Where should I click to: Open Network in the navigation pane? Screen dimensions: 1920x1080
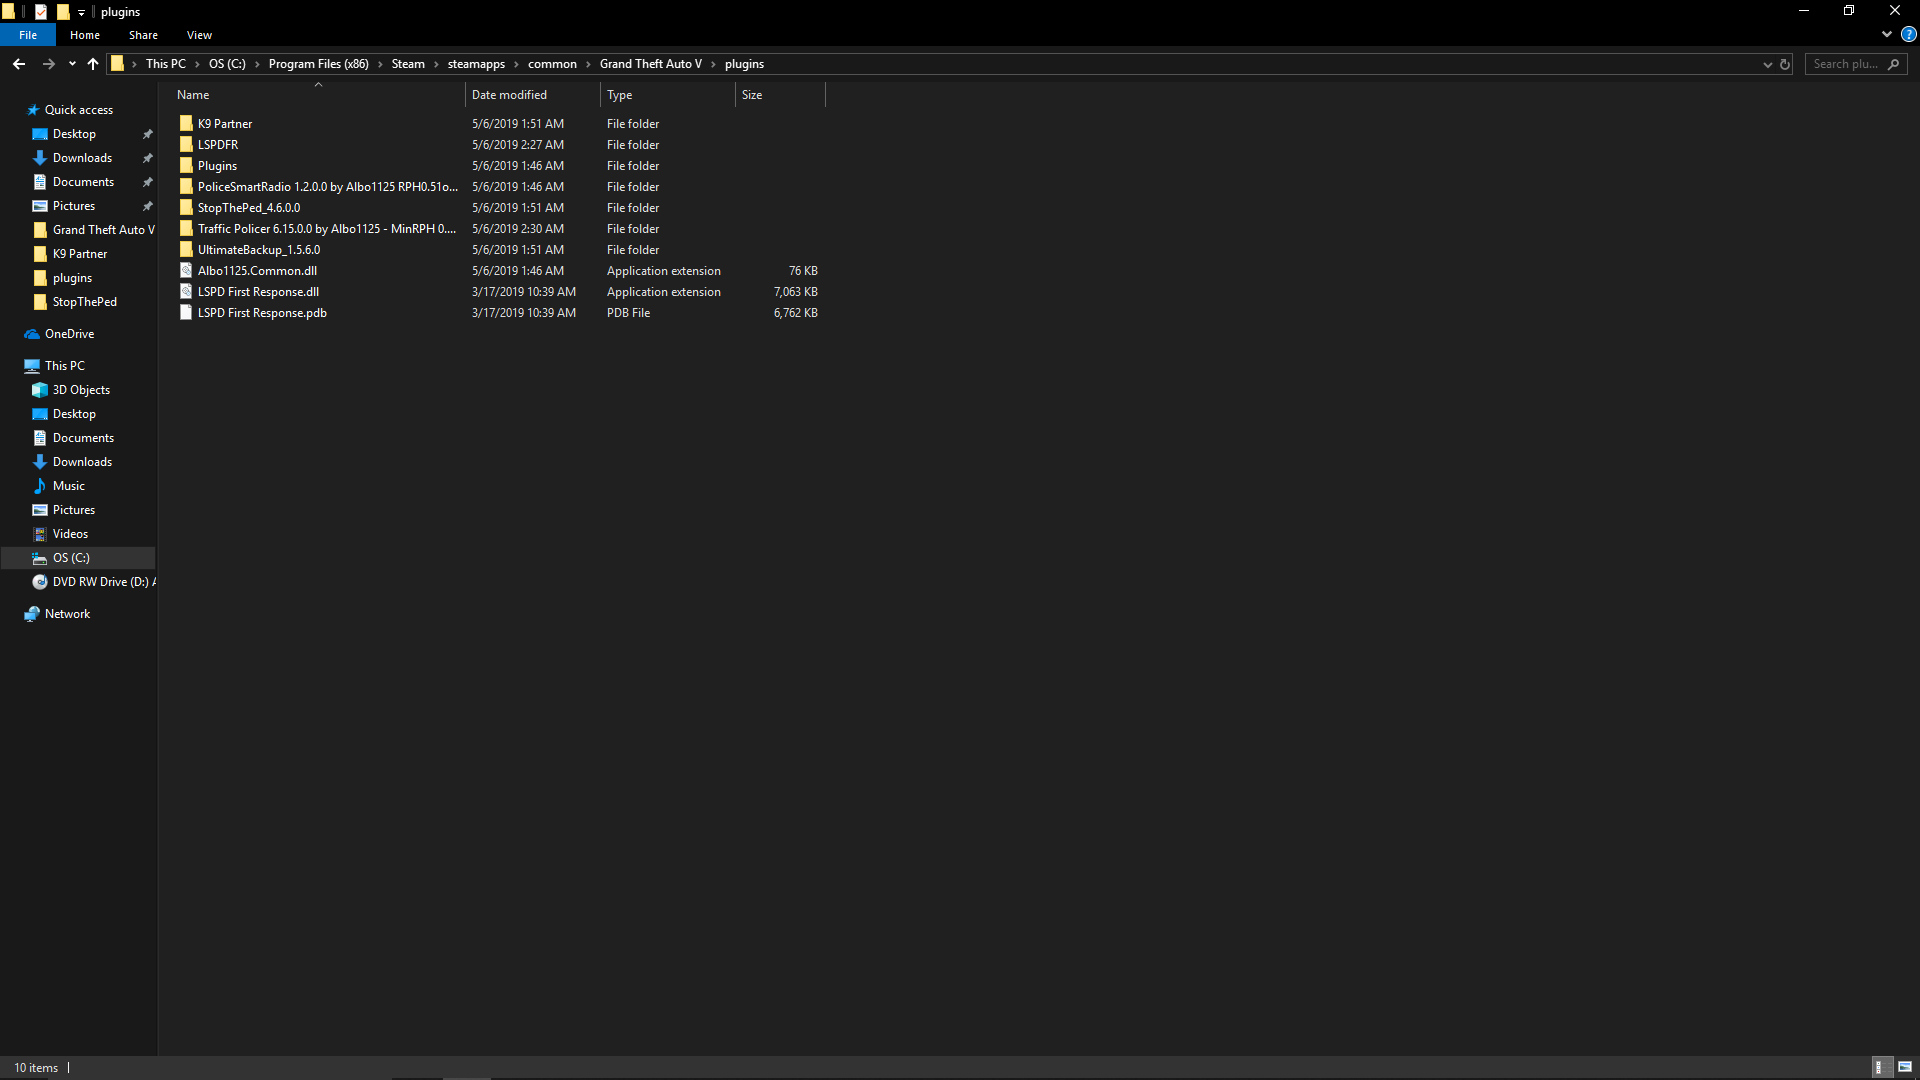67,614
